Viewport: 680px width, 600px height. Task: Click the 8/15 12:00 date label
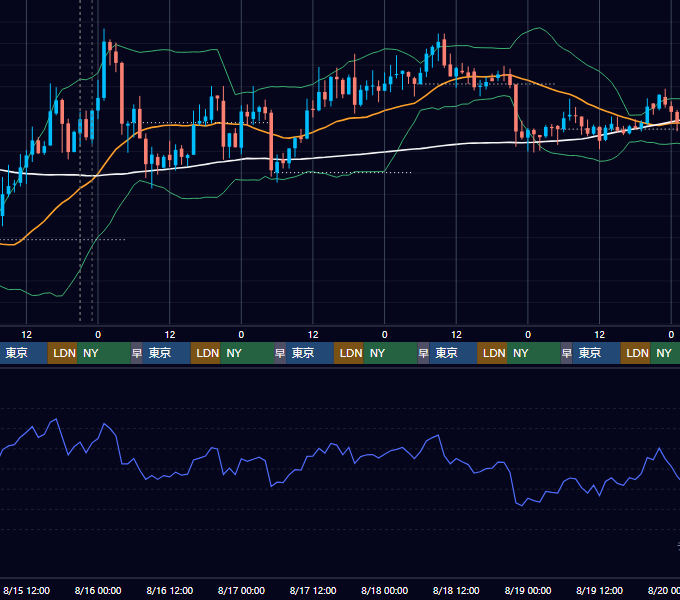pos(26,590)
